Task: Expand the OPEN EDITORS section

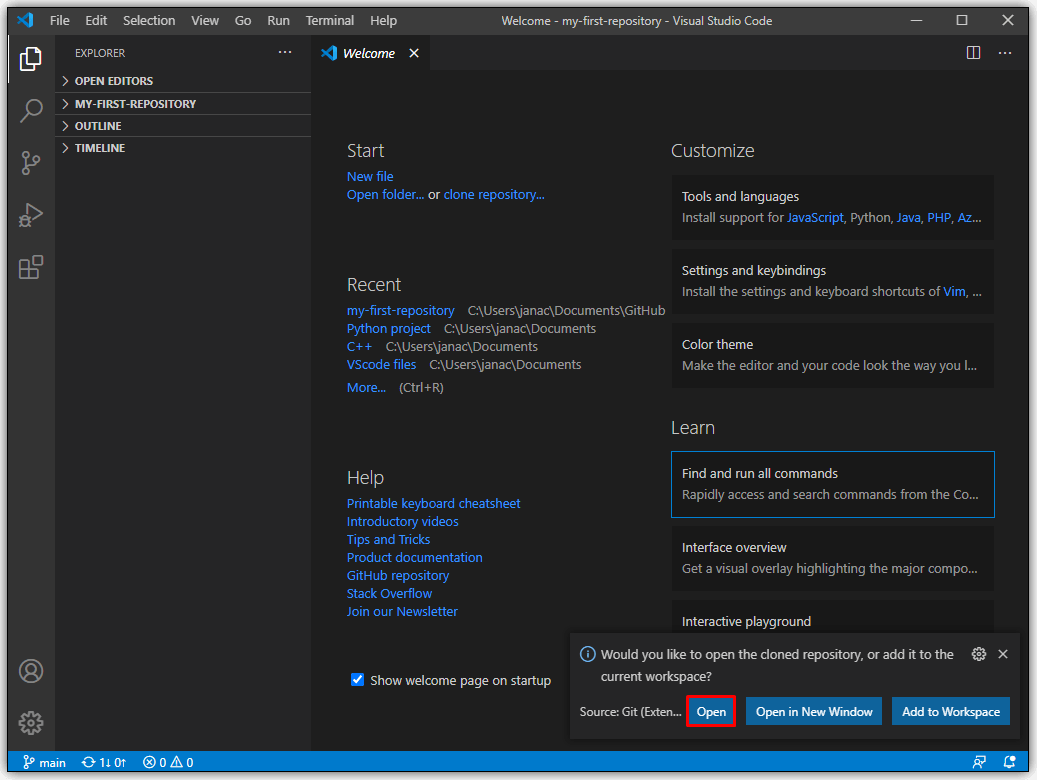Action: (x=183, y=81)
